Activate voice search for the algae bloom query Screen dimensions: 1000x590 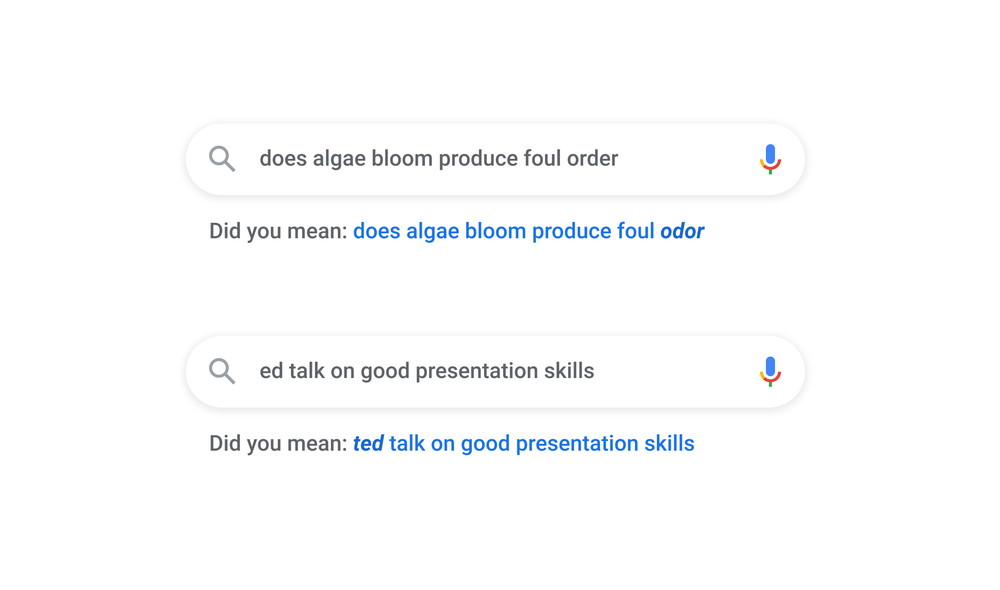coord(769,158)
